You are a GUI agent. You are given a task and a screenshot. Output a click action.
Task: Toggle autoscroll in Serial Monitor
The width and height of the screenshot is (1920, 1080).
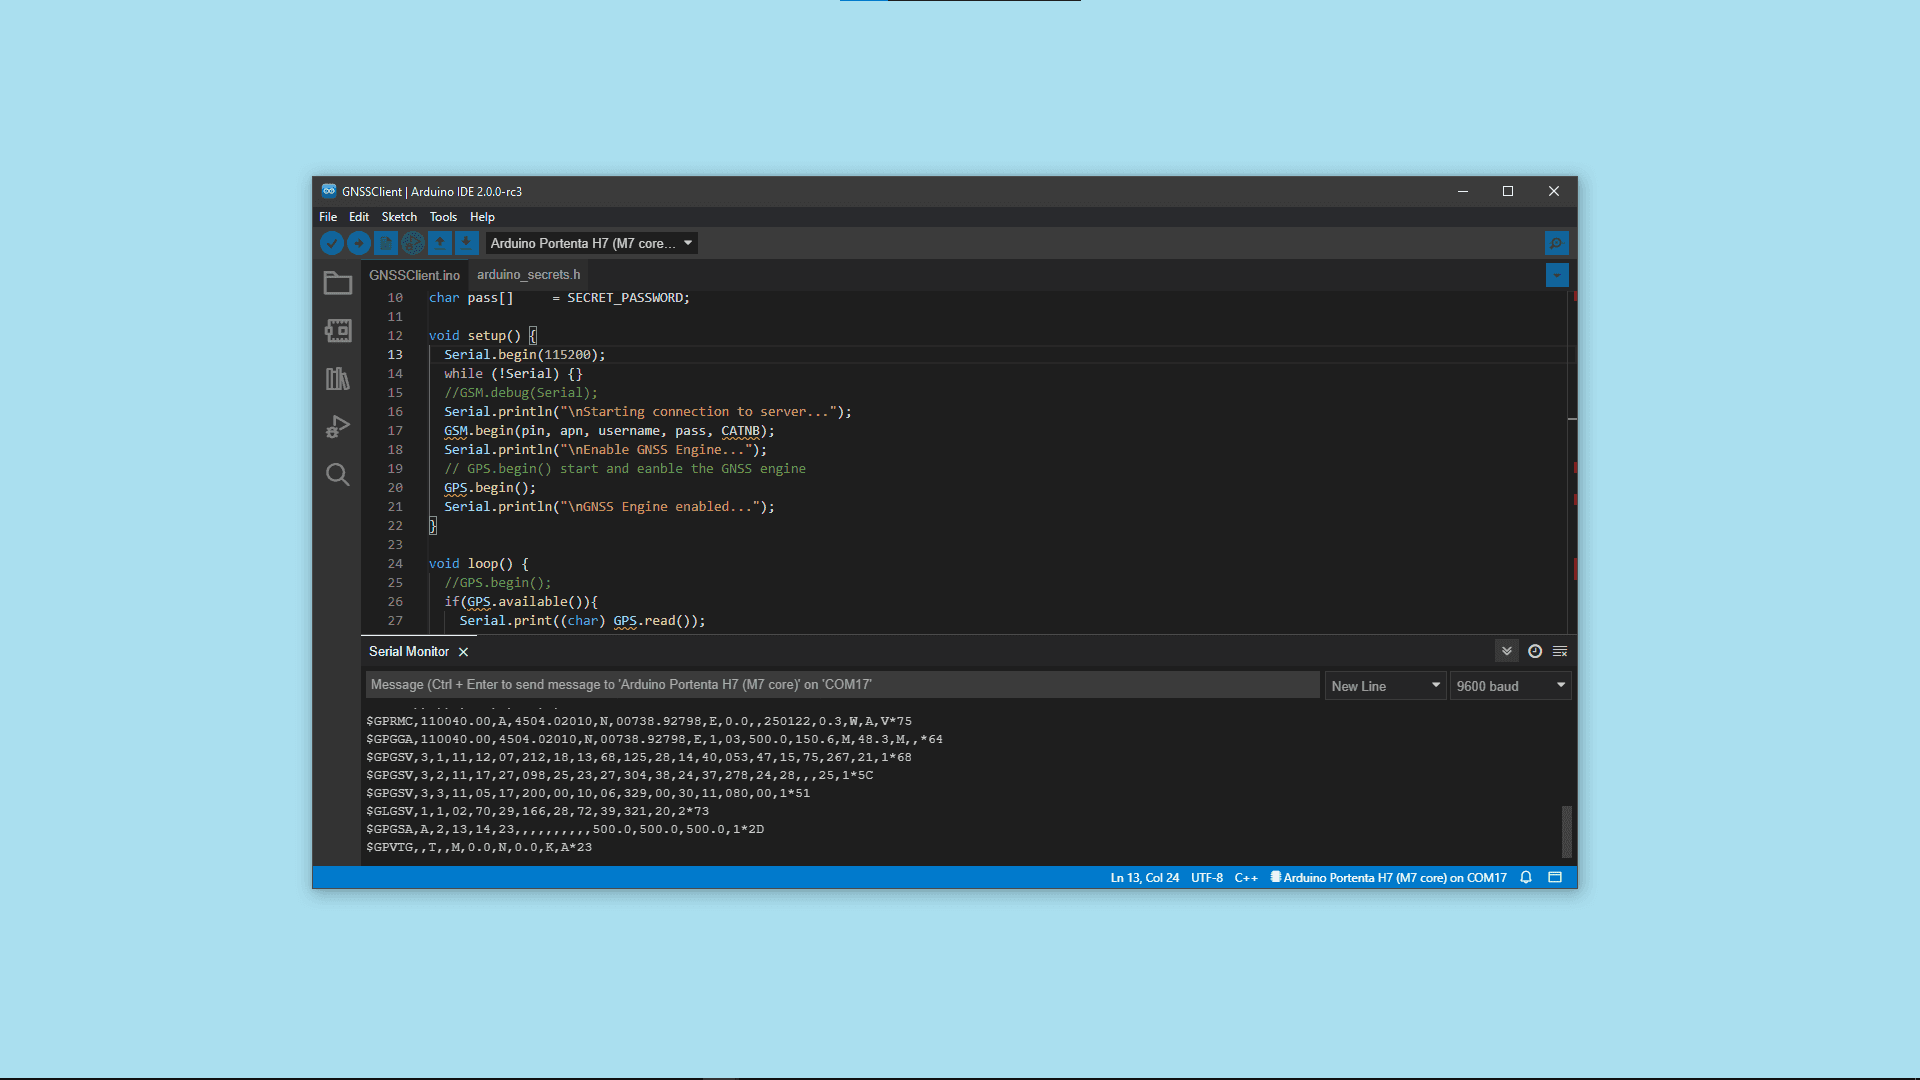point(1507,651)
